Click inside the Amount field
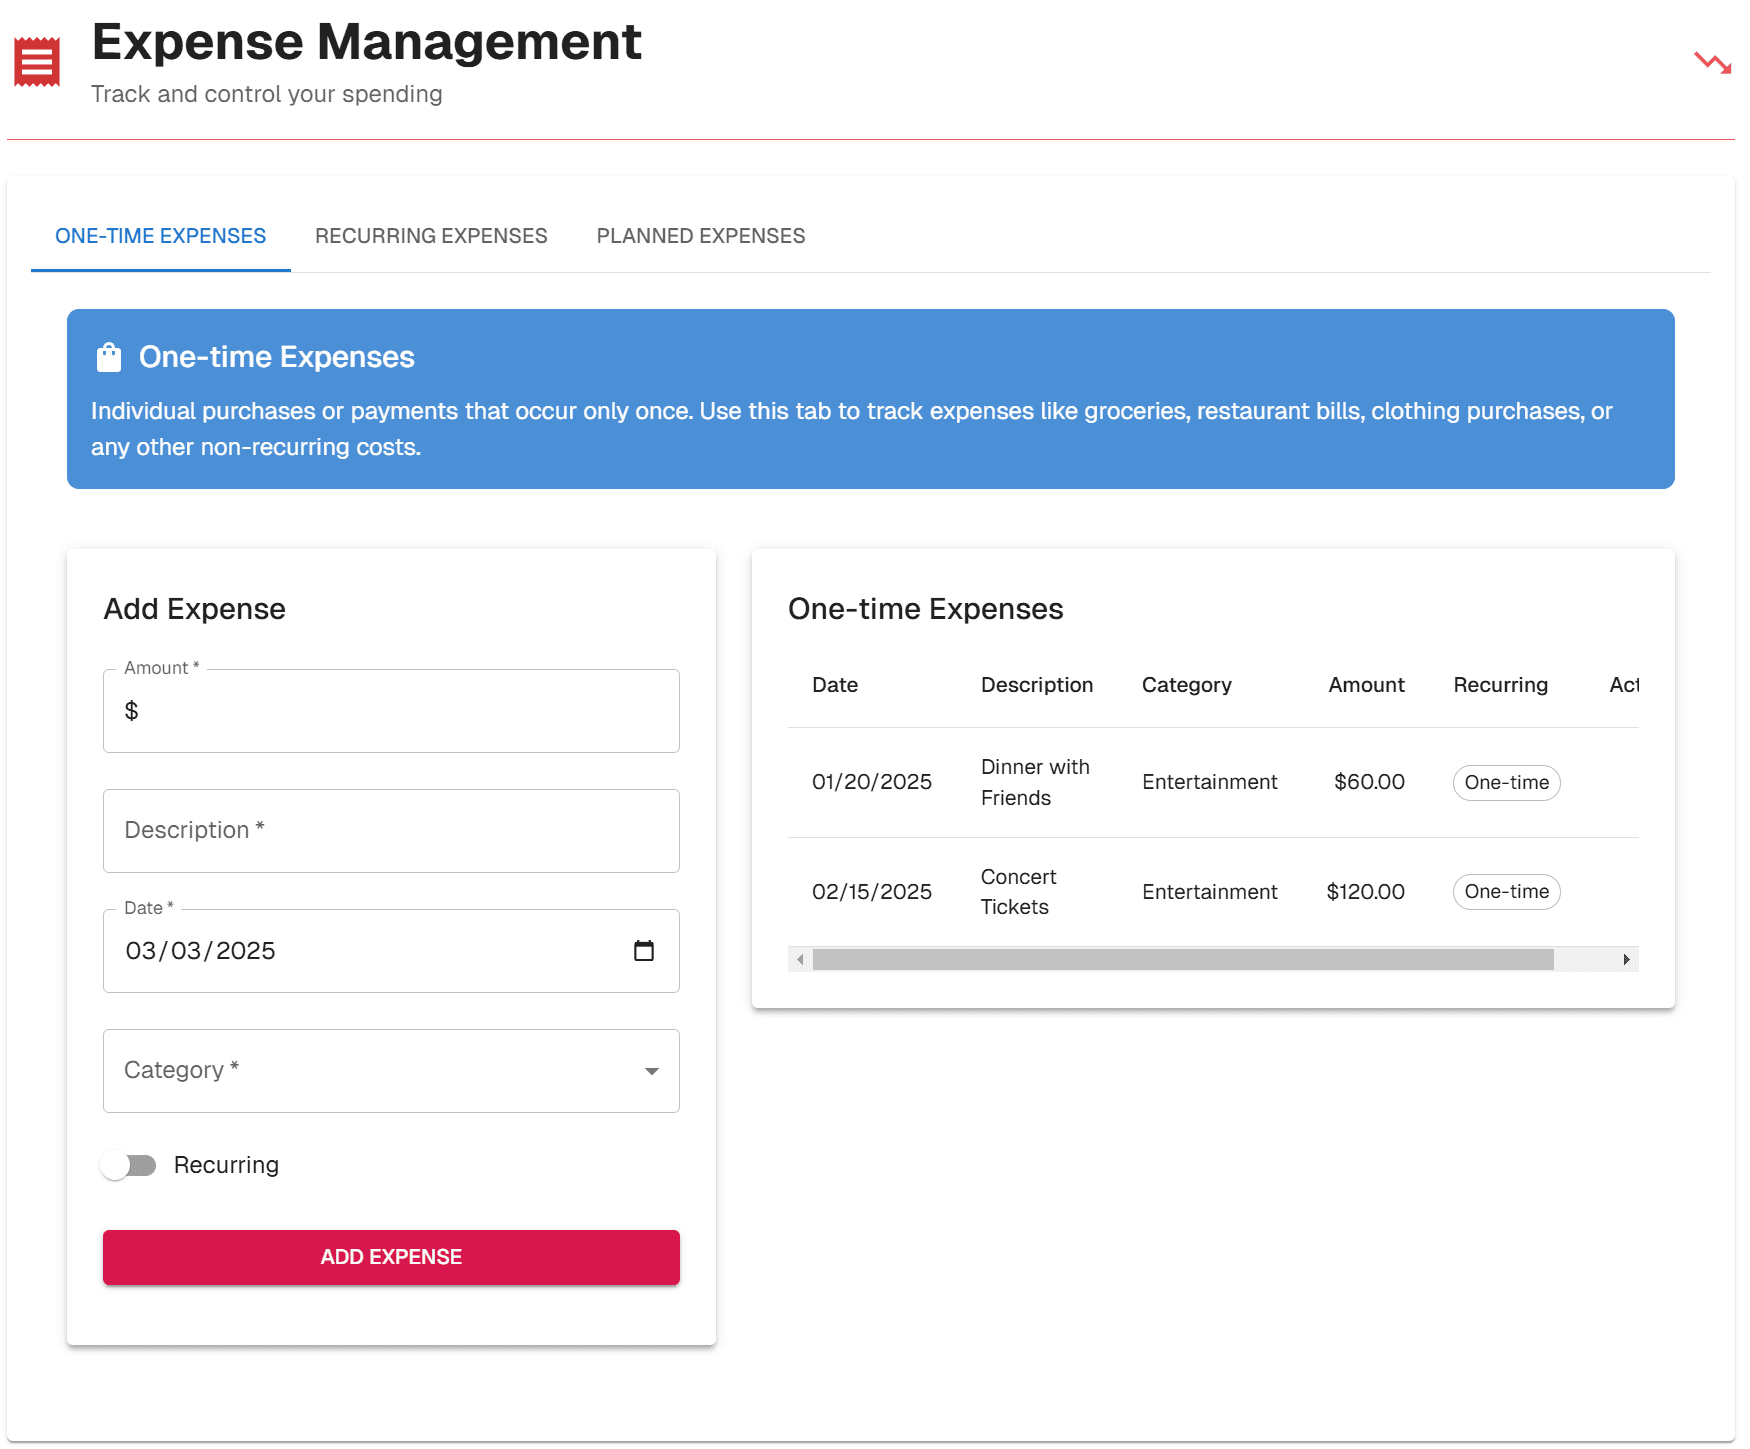 [391, 710]
